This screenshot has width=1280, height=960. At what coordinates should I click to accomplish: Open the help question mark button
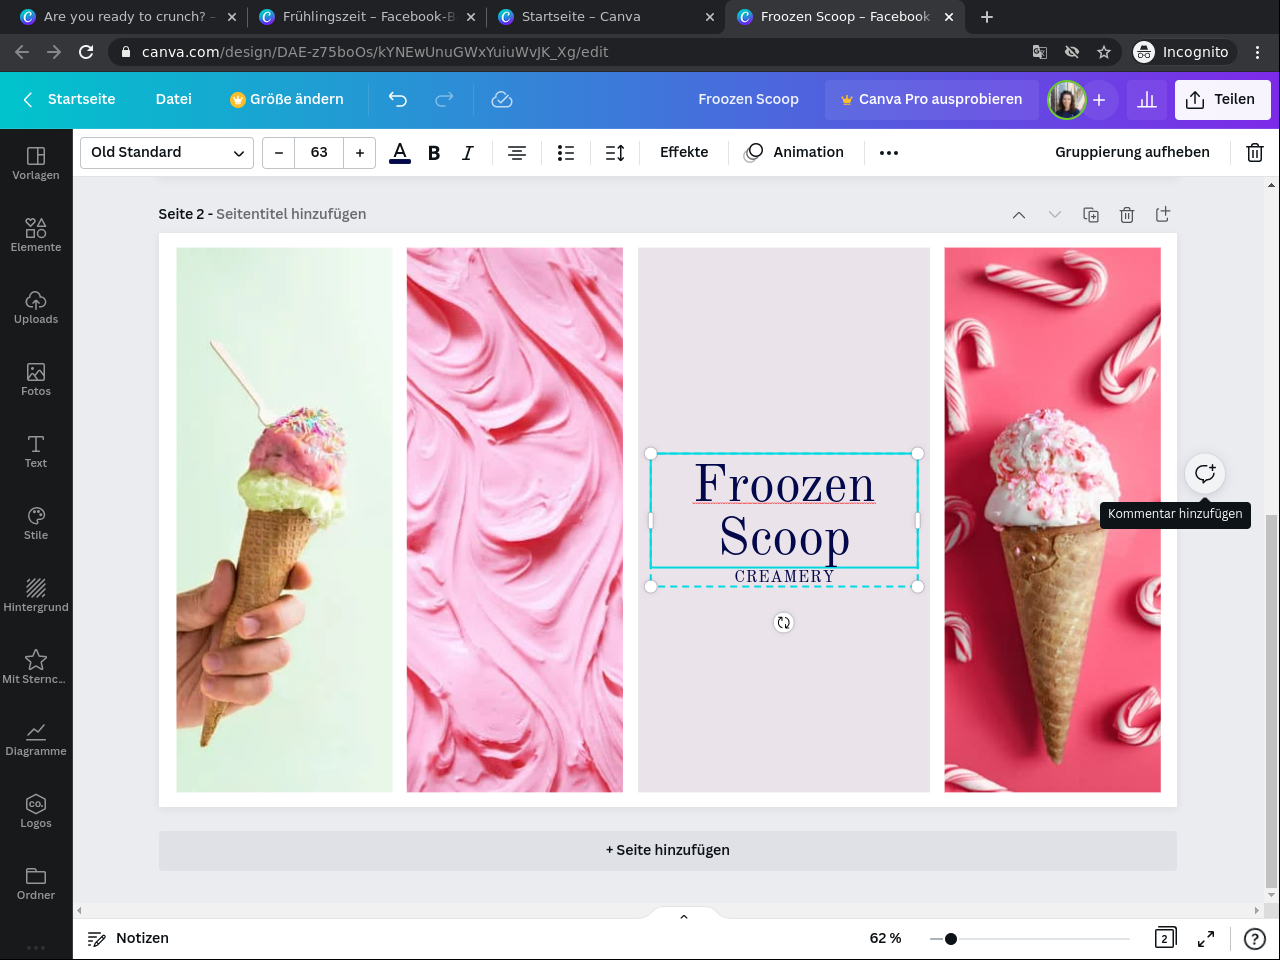click(x=1255, y=938)
